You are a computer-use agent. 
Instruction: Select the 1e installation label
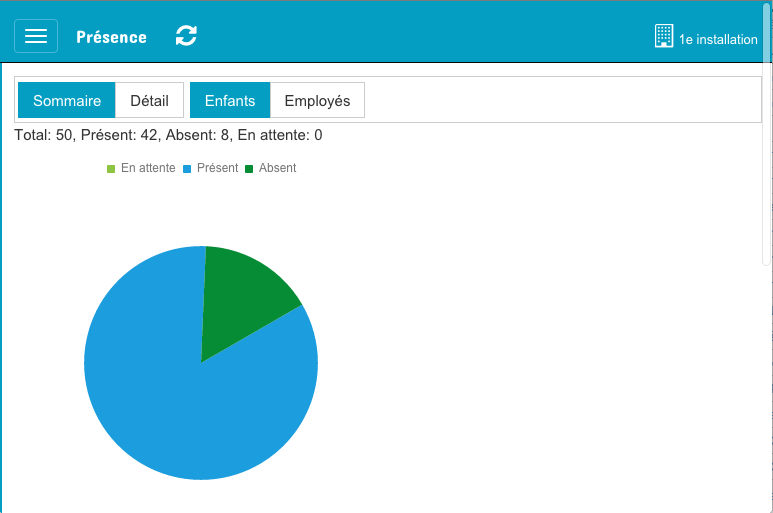pyautogui.click(x=718, y=40)
